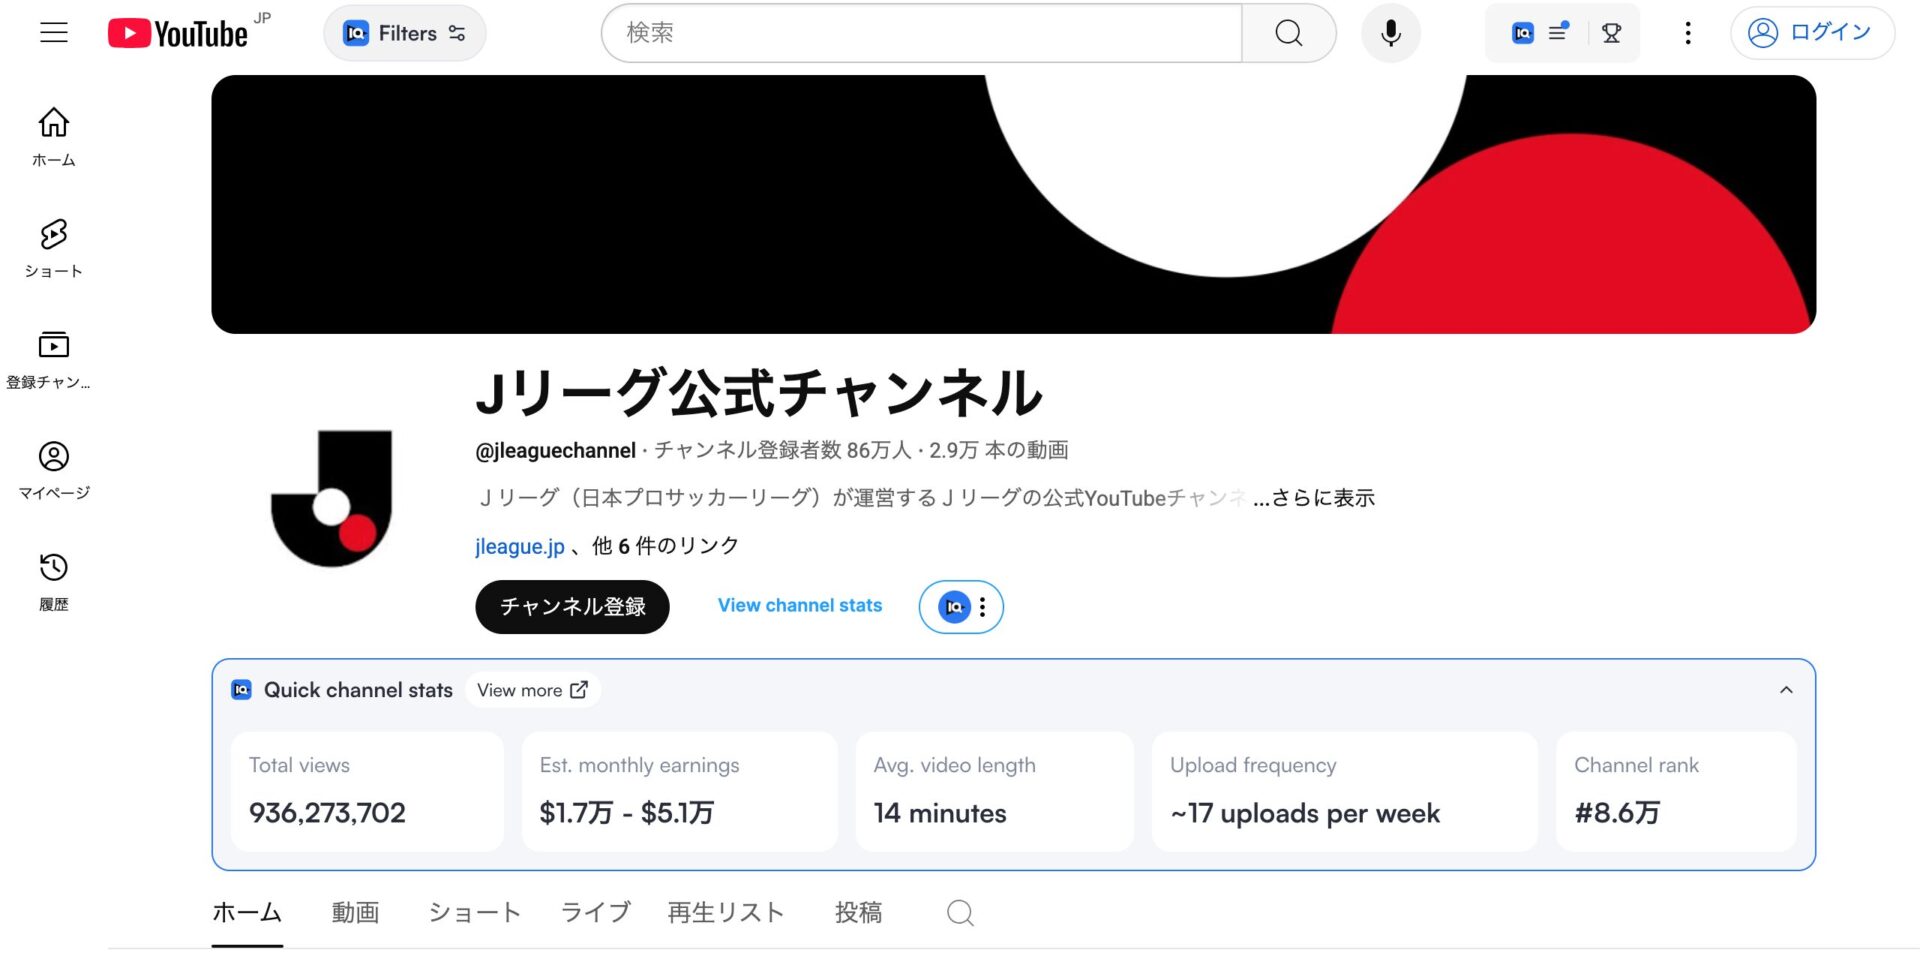
Task: Open the vidIQ trophy icon
Action: coord(1611,33)
